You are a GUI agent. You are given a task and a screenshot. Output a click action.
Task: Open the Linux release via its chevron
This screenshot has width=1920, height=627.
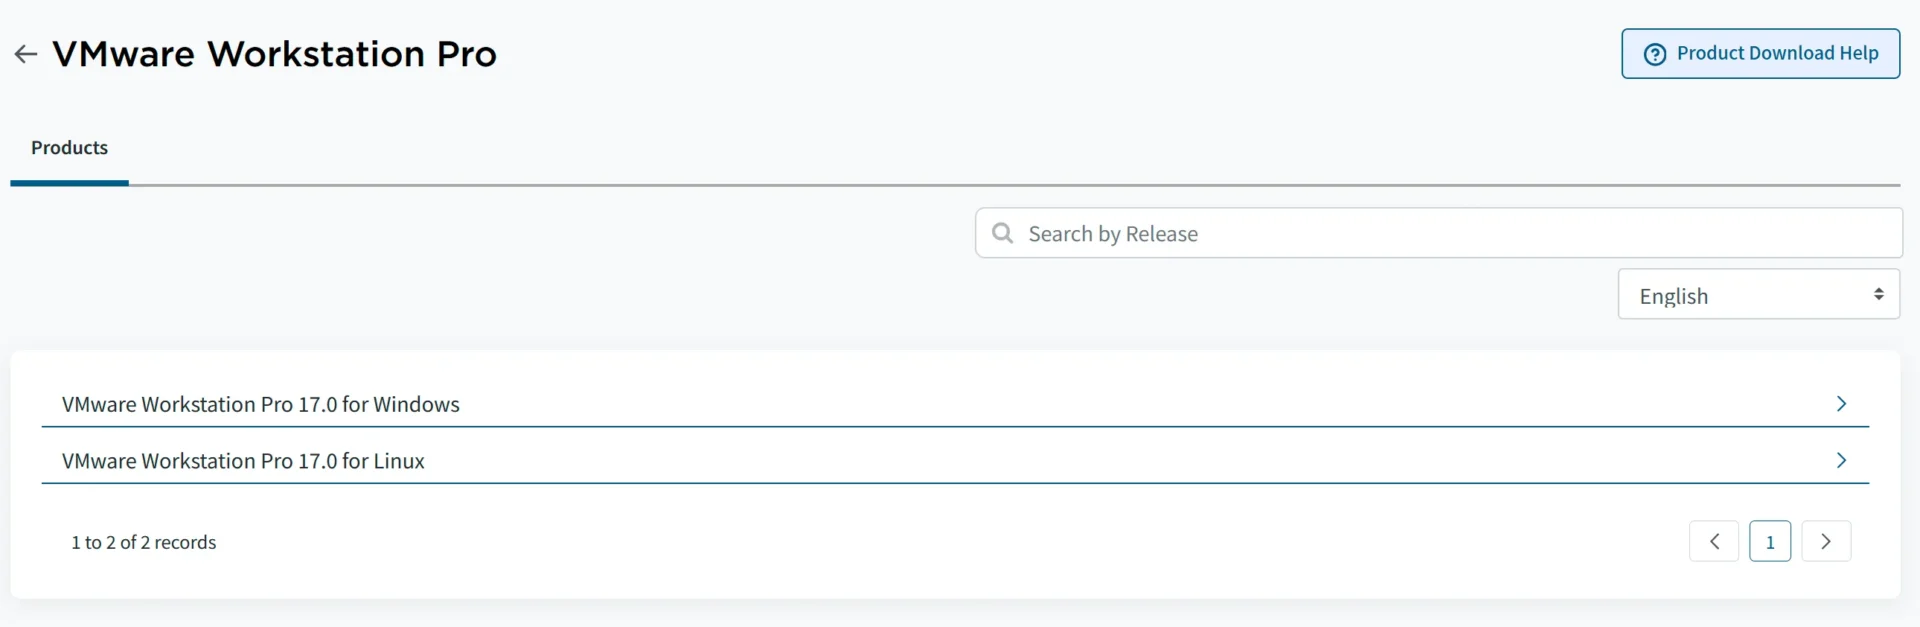[x=1841, y=460]
